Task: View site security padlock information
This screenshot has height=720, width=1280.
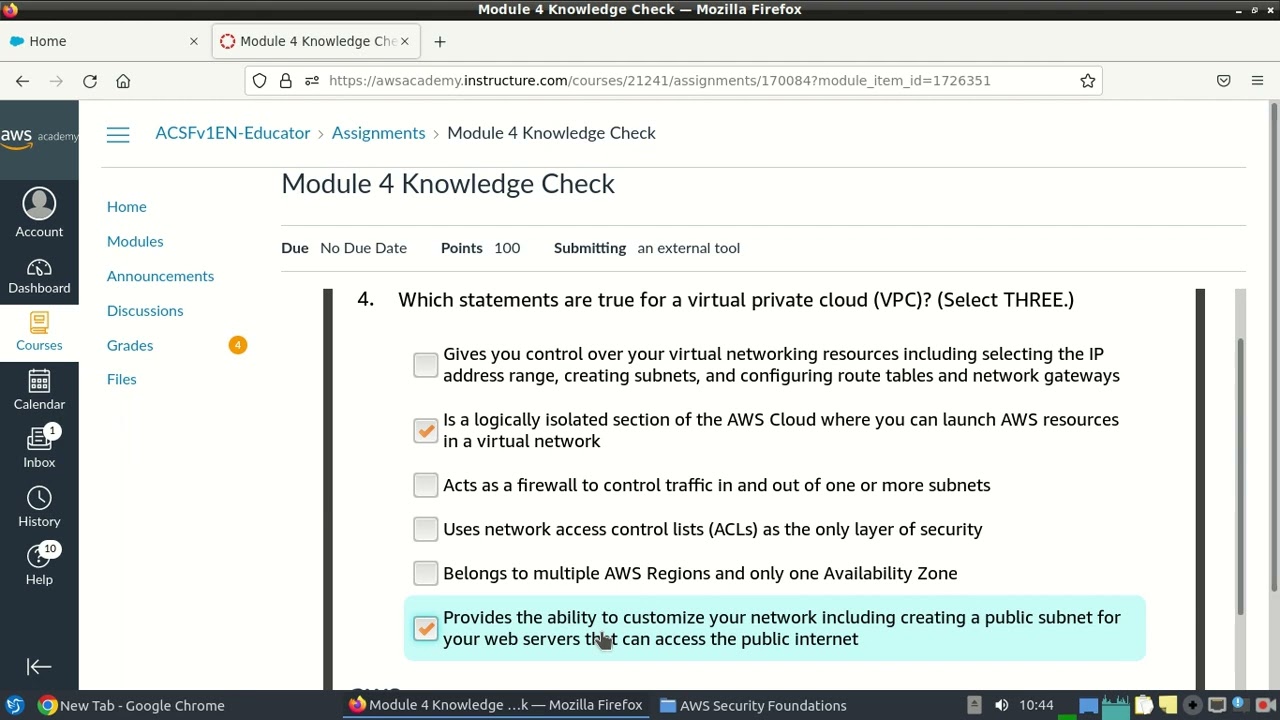Action: (x=286, y=81)
